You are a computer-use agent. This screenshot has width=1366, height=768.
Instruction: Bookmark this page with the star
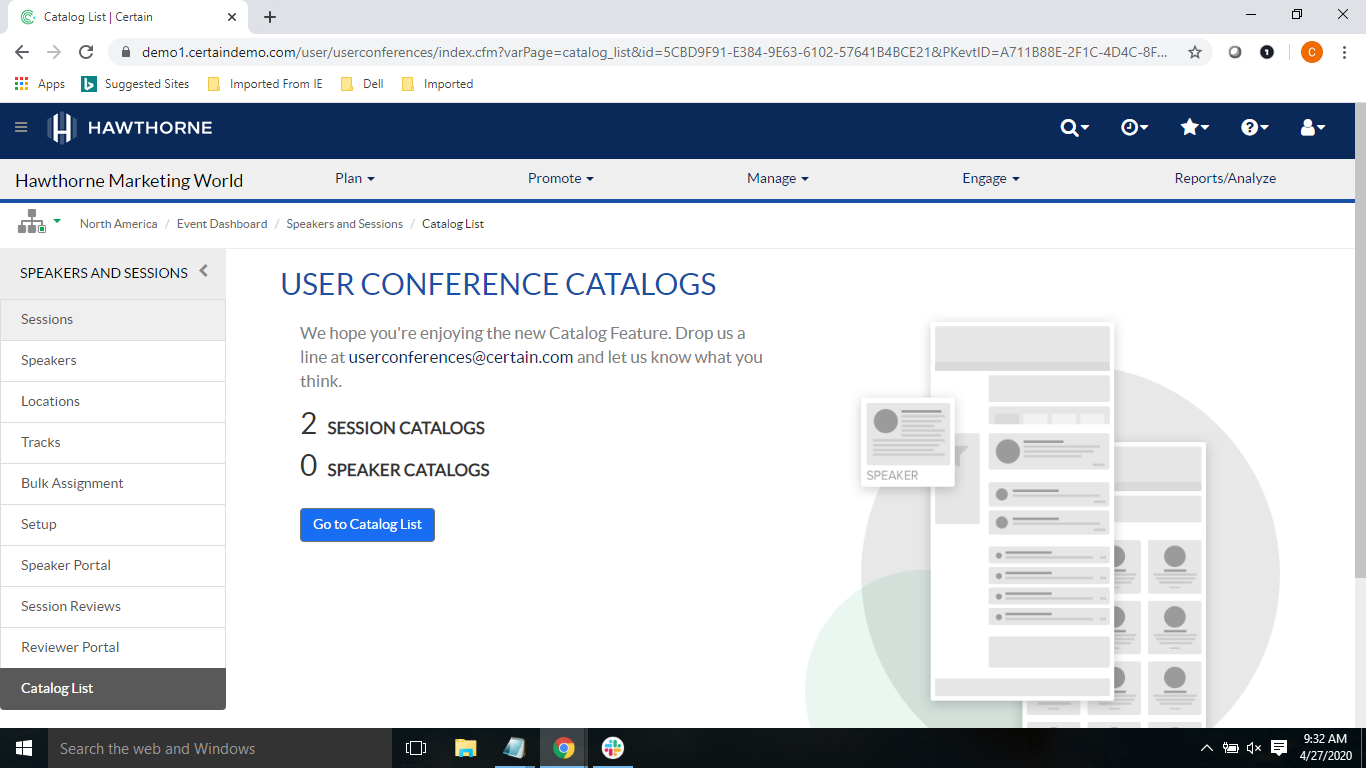point(1195,52)
